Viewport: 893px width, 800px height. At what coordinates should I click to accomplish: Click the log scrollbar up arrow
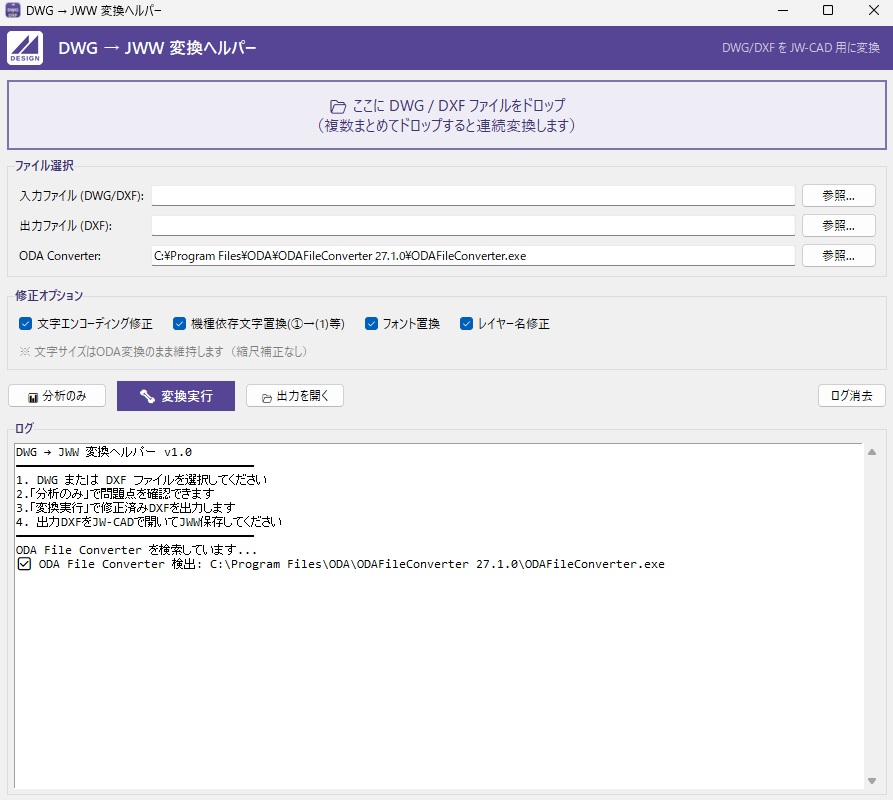tap(871, 452)
